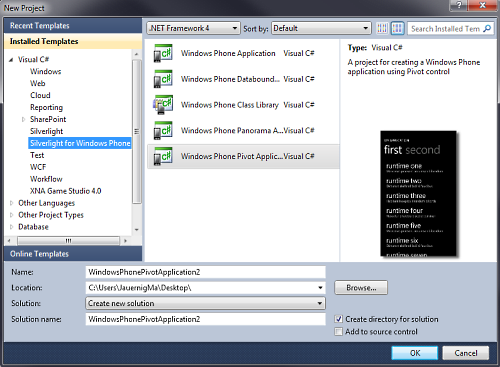Screen dimensions: 500x367
Task: Click the tree scroll right arrow
Action: (125, 240)
